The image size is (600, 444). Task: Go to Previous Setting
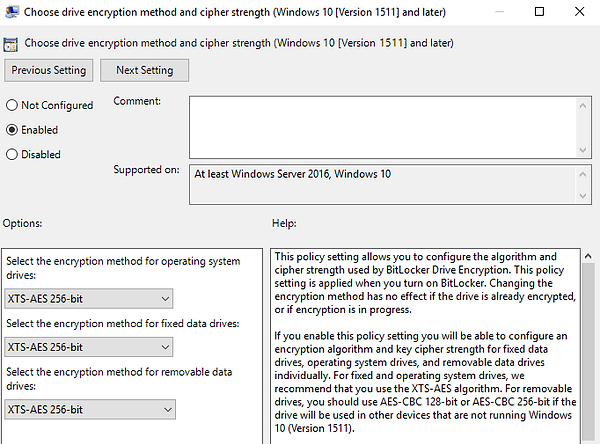pos(49,70)
